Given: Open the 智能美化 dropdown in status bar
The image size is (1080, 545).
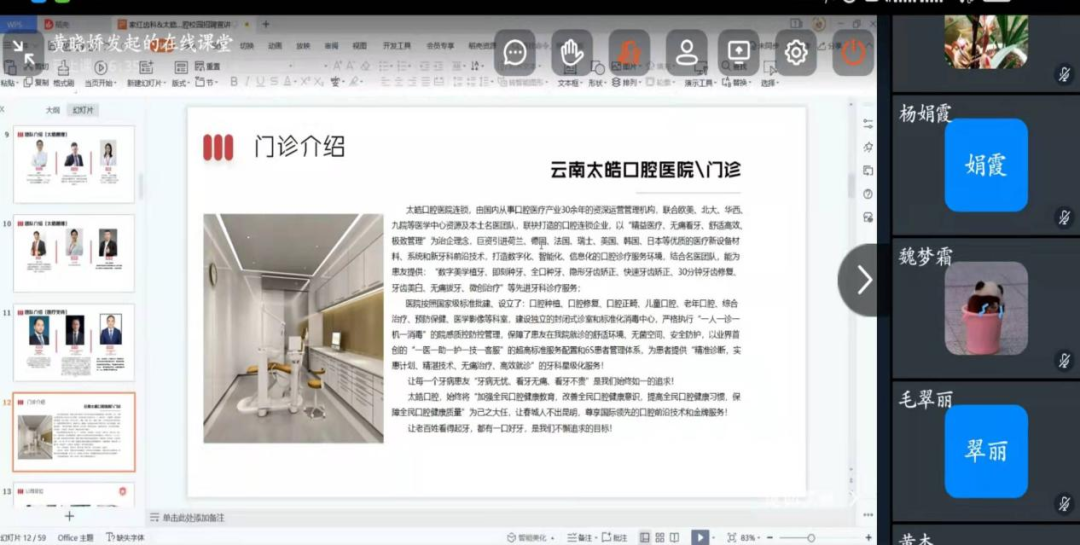Looking at the screenshot, I should click(532, 537).
